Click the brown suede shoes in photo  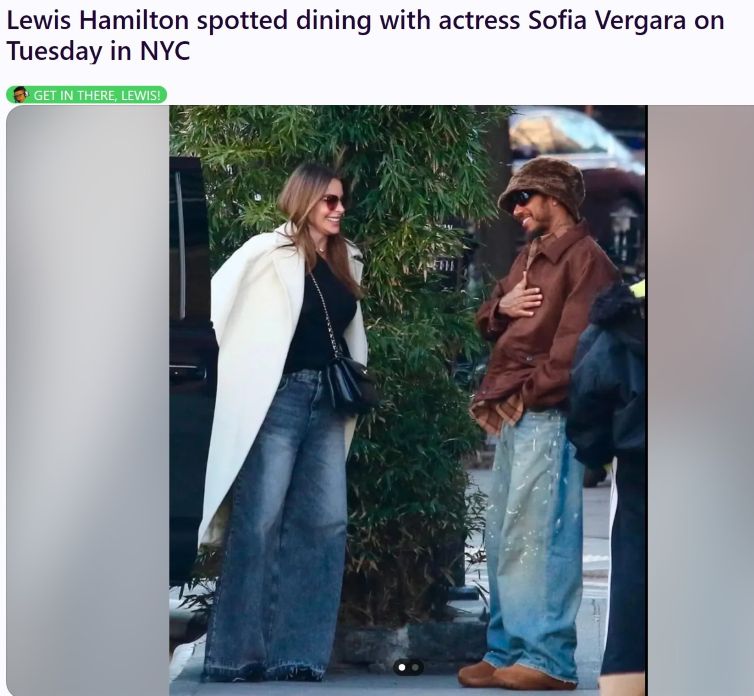coord(515,675)
